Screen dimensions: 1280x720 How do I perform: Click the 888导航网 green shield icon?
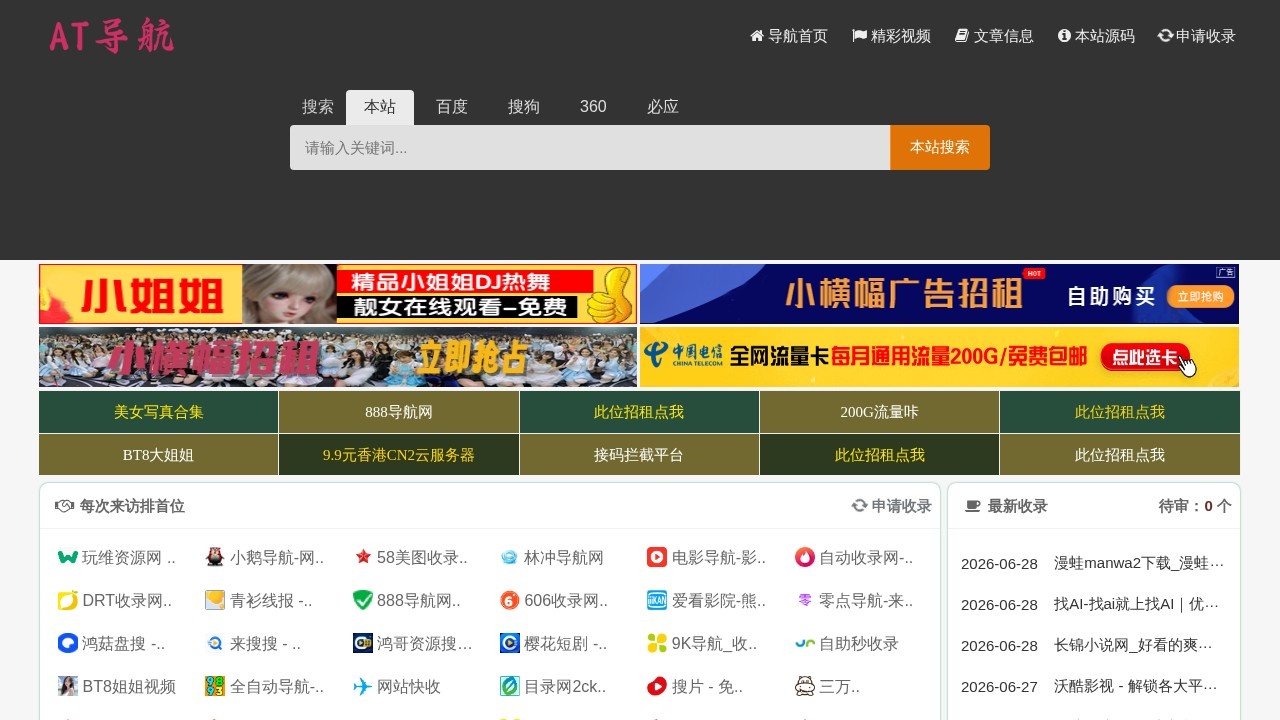pyautogui.click(x=363, y=601)
